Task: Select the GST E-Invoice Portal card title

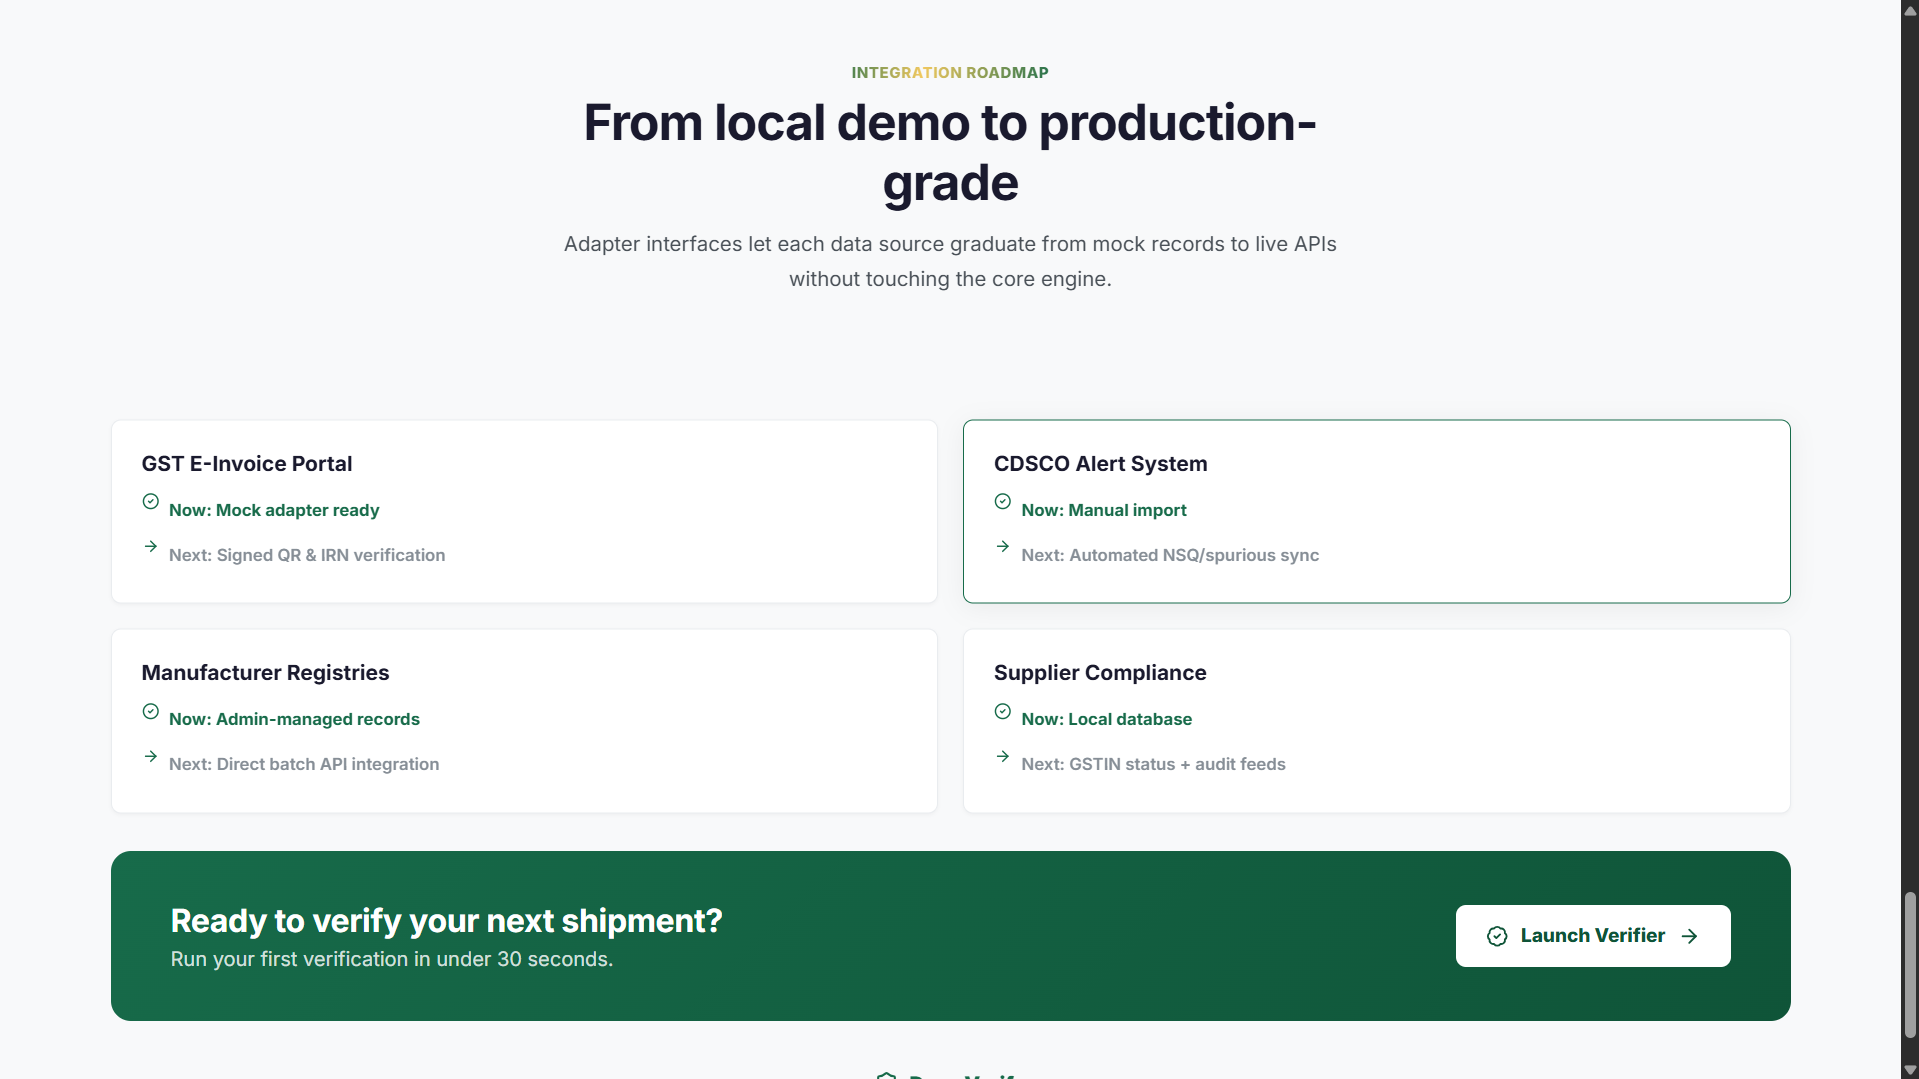Action: 247,464
